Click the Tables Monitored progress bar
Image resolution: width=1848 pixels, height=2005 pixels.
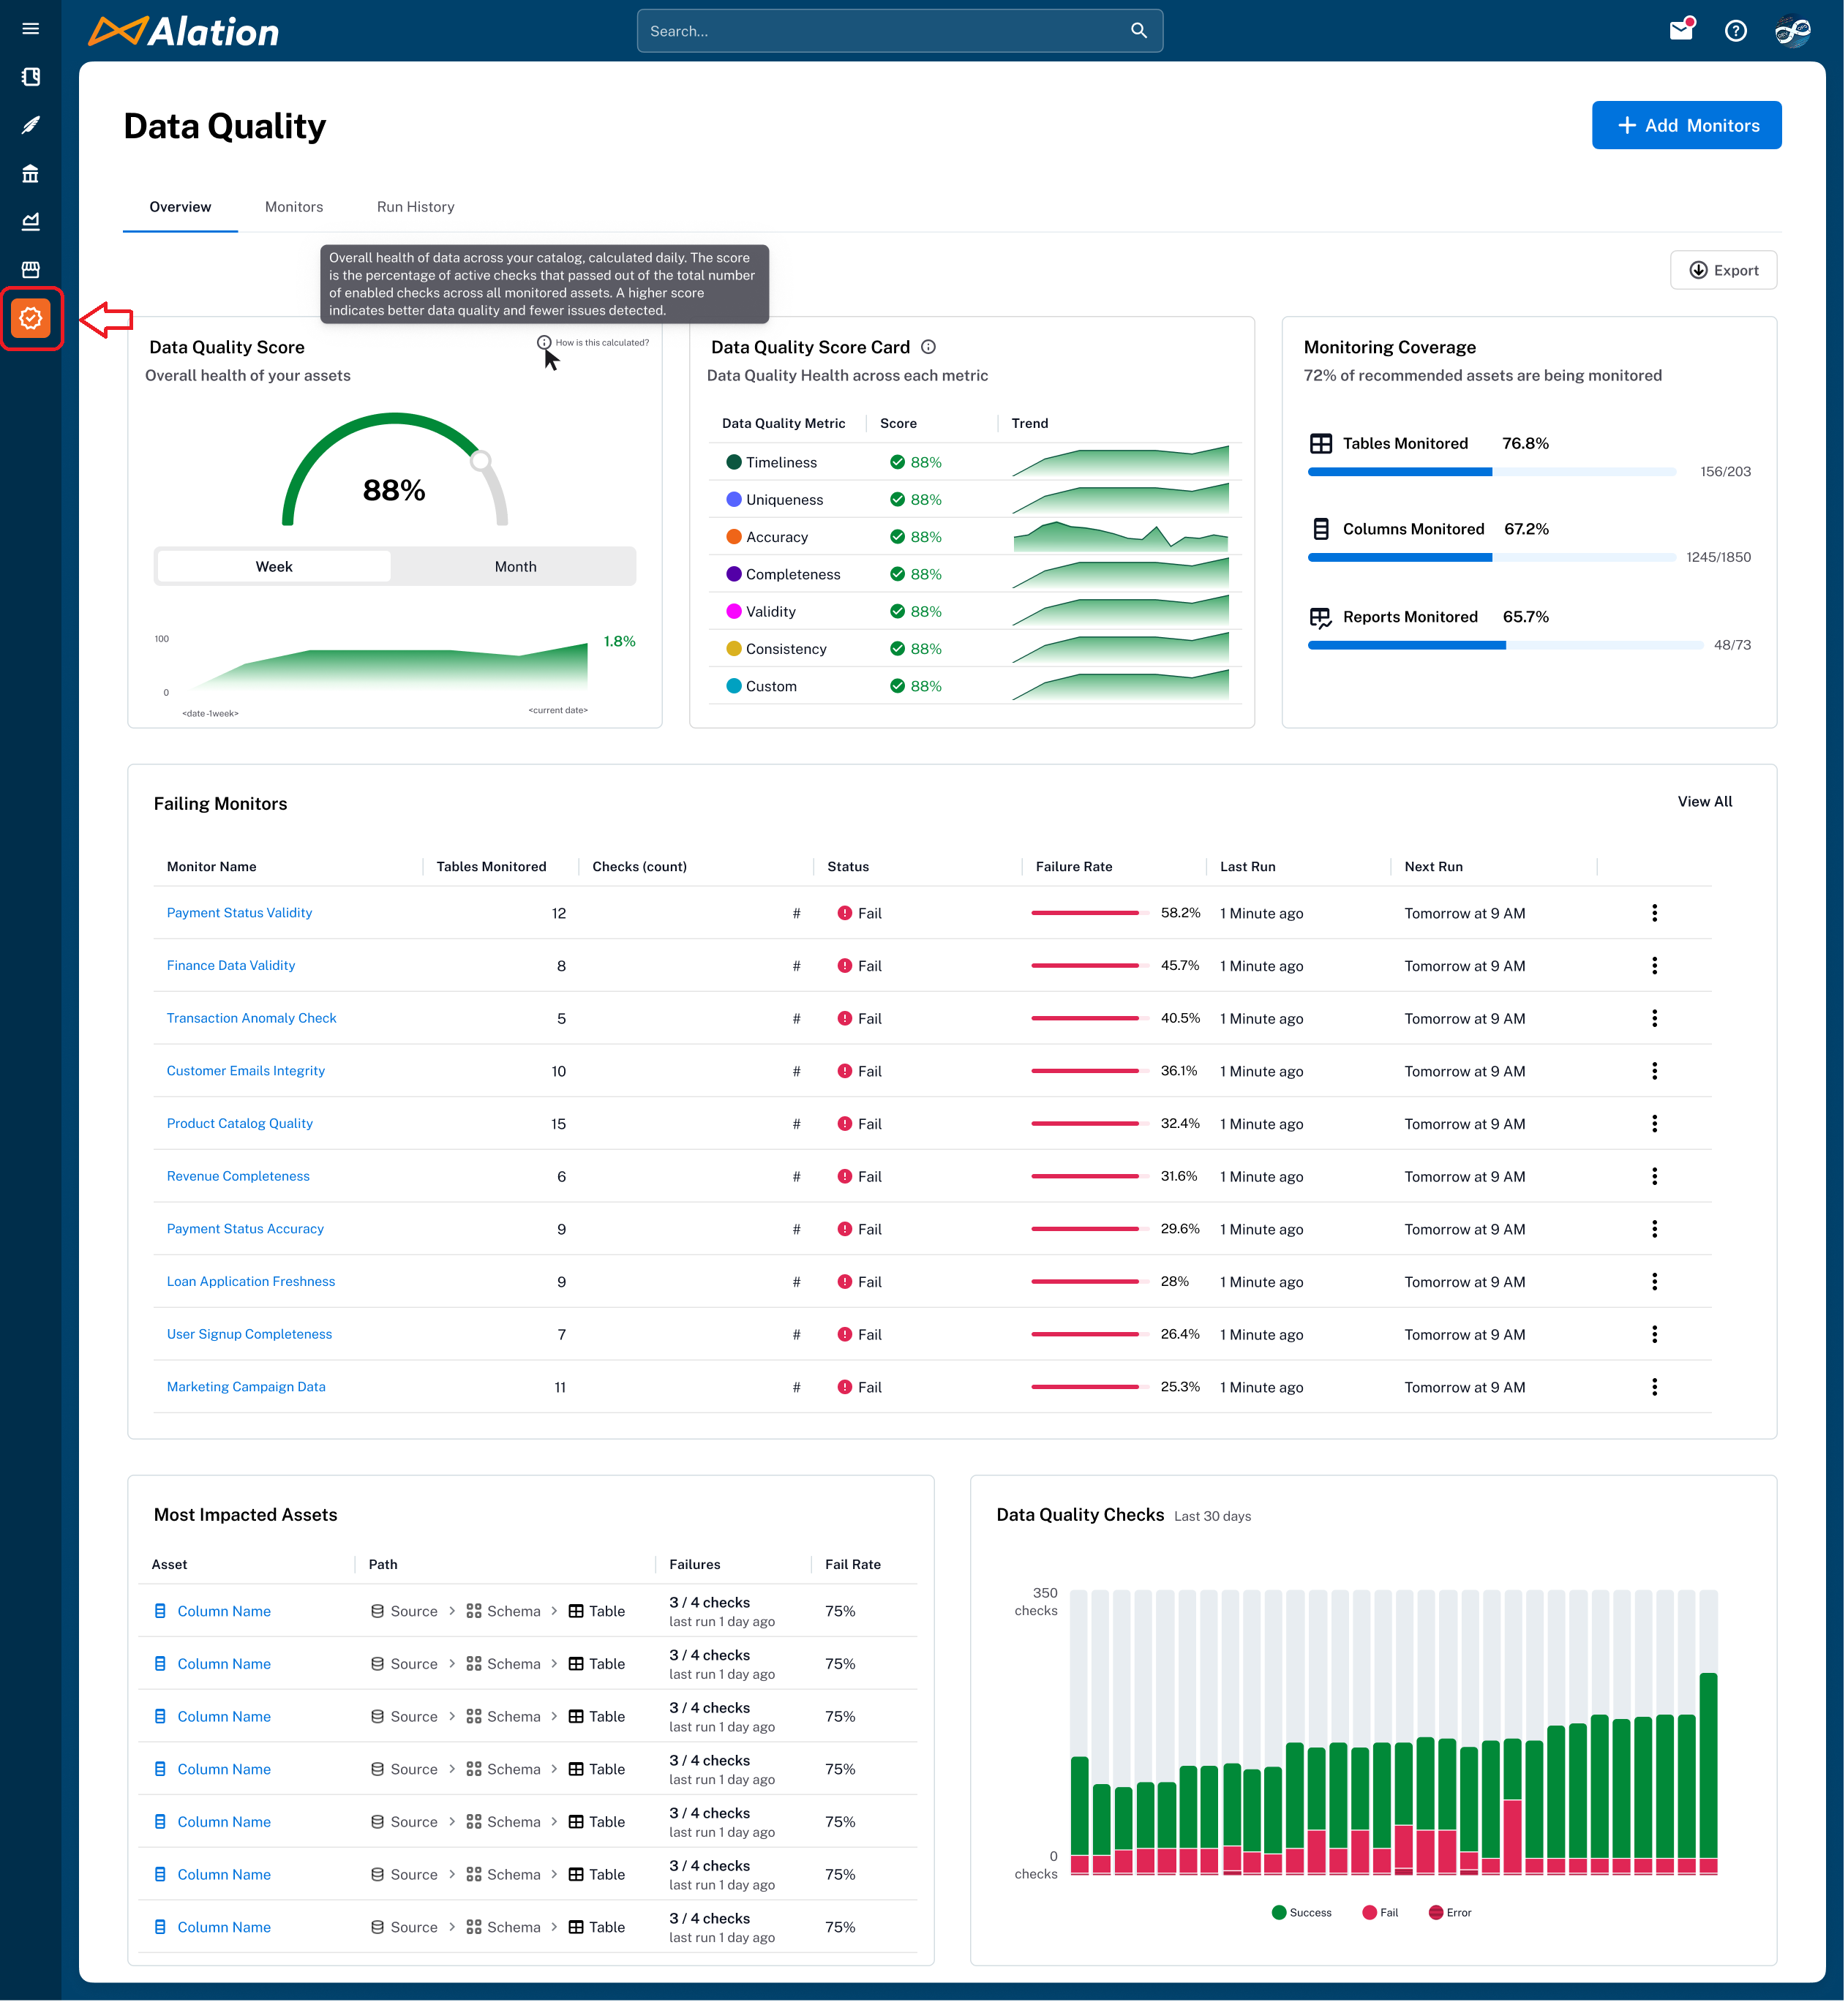click(1491, 472)
